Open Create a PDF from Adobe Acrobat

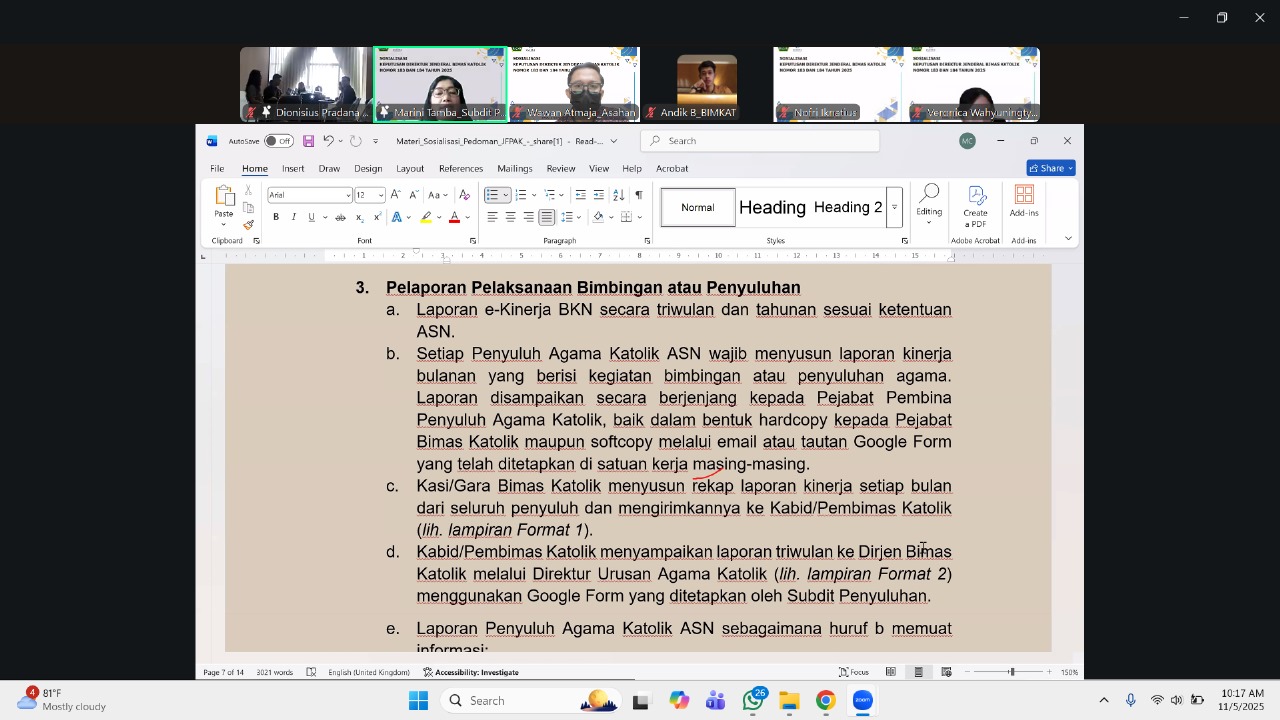pyautogui.click(x=975, y=206)
